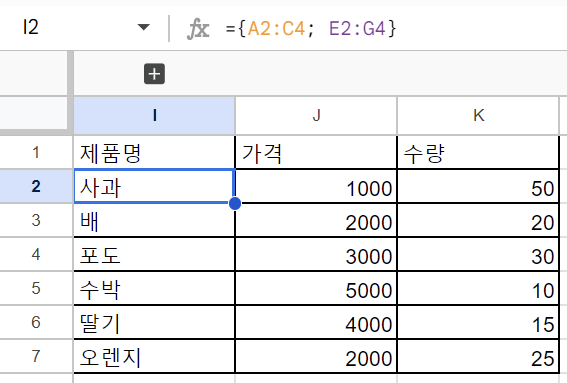This screenshot has height=383, width=567.
Task: Select column K header
Action: [x=478, y=116]
